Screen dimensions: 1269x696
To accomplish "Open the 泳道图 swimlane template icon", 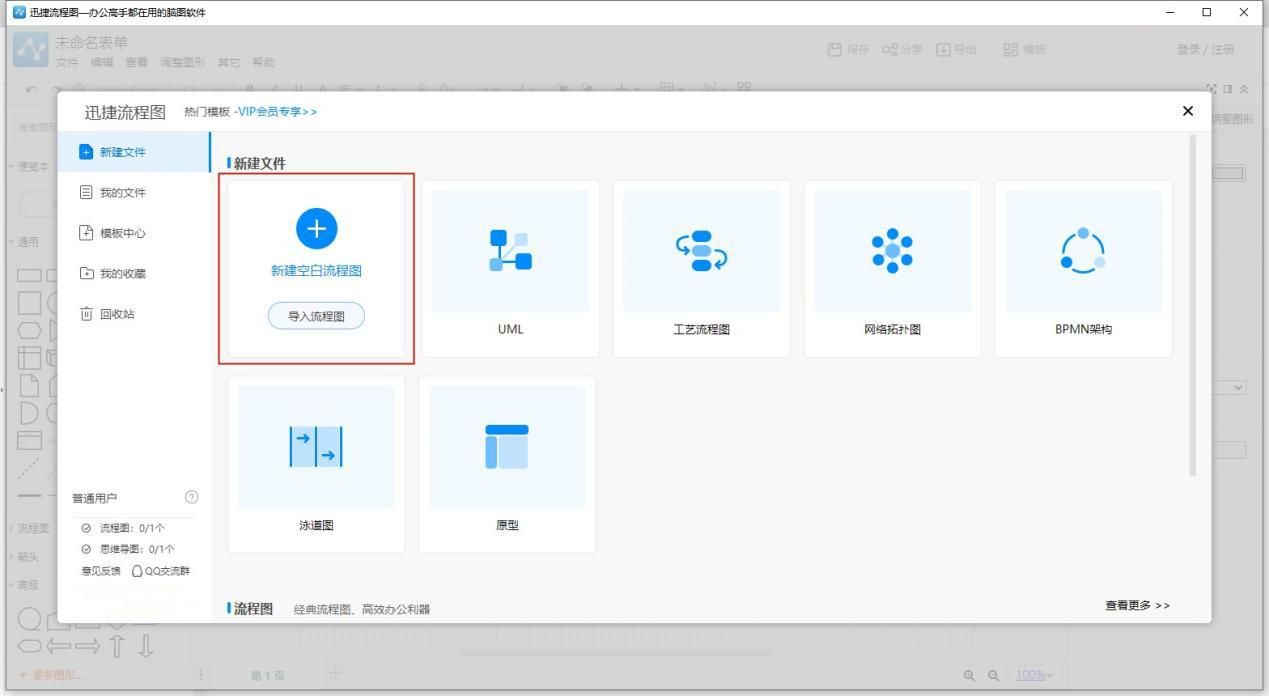I will click(x=316, y=446).
